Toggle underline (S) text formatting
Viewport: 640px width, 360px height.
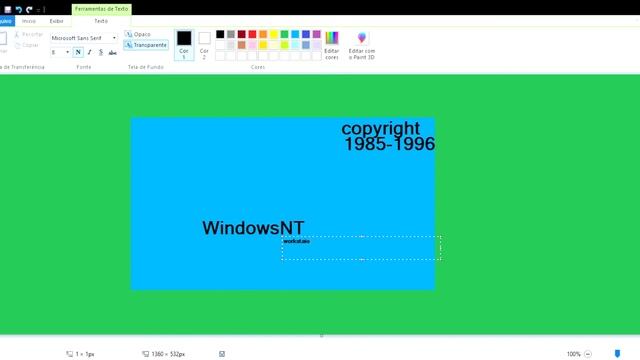(101, 52)
